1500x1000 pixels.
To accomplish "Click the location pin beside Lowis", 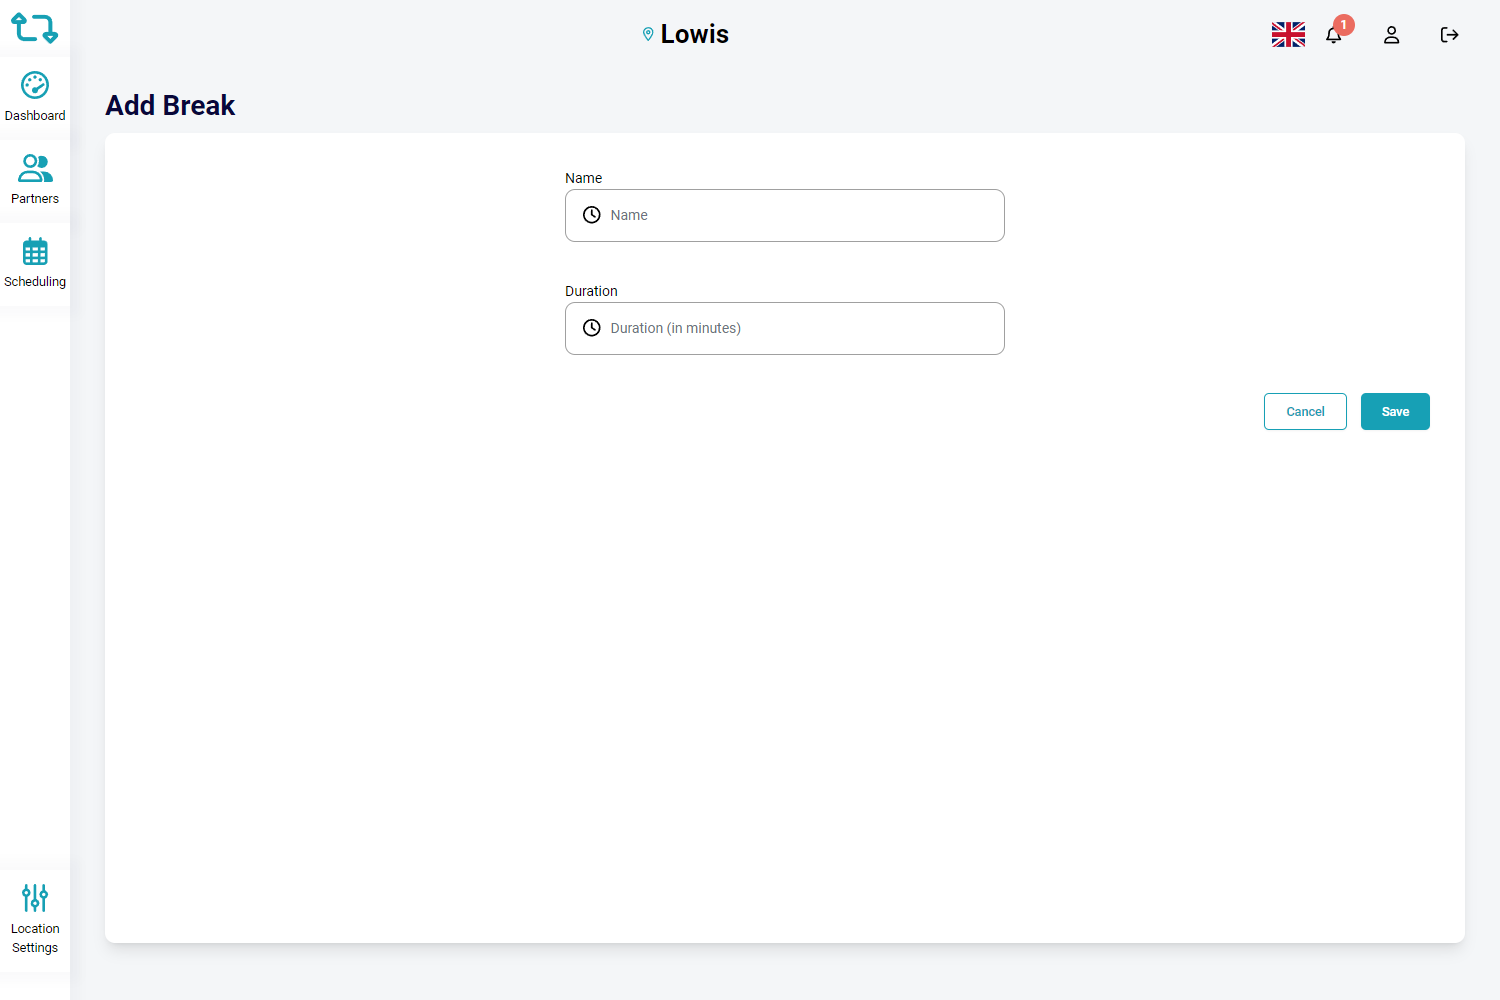I will click(648, 35).
